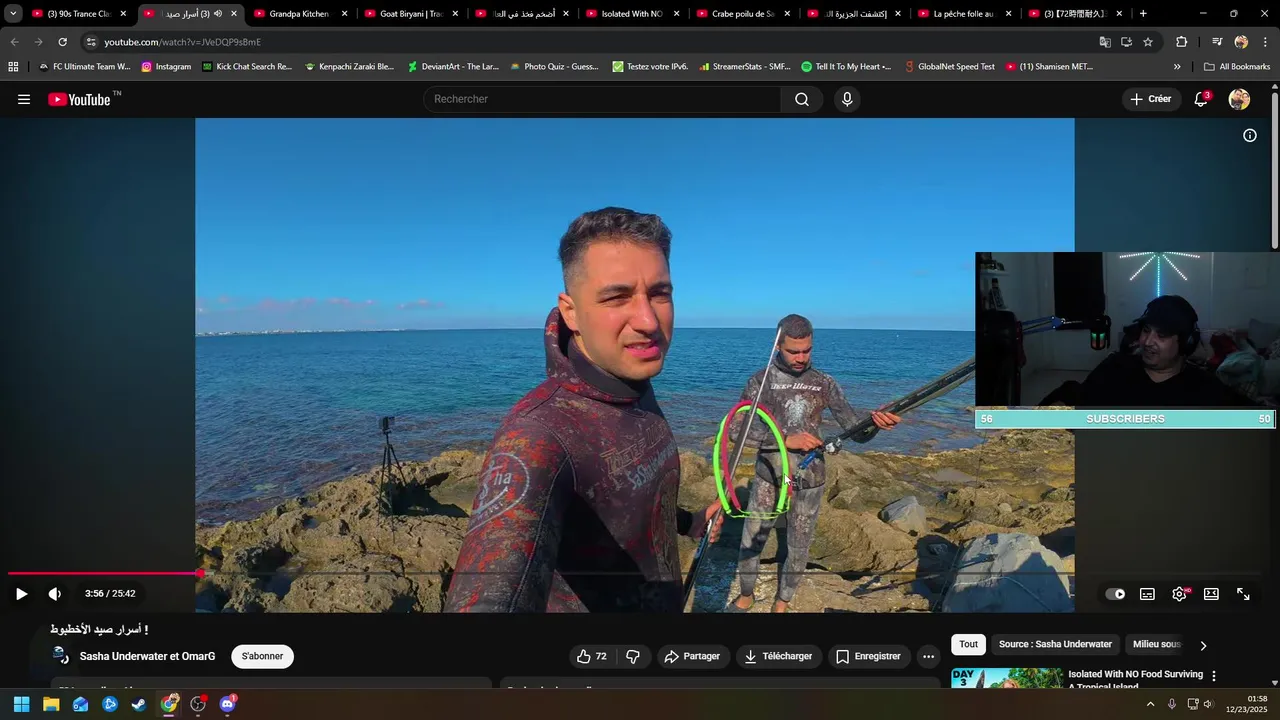Open the Kick Chat Search bookmark
The height and width of the screenshot is (720, 1280).
tap(246, 67)
